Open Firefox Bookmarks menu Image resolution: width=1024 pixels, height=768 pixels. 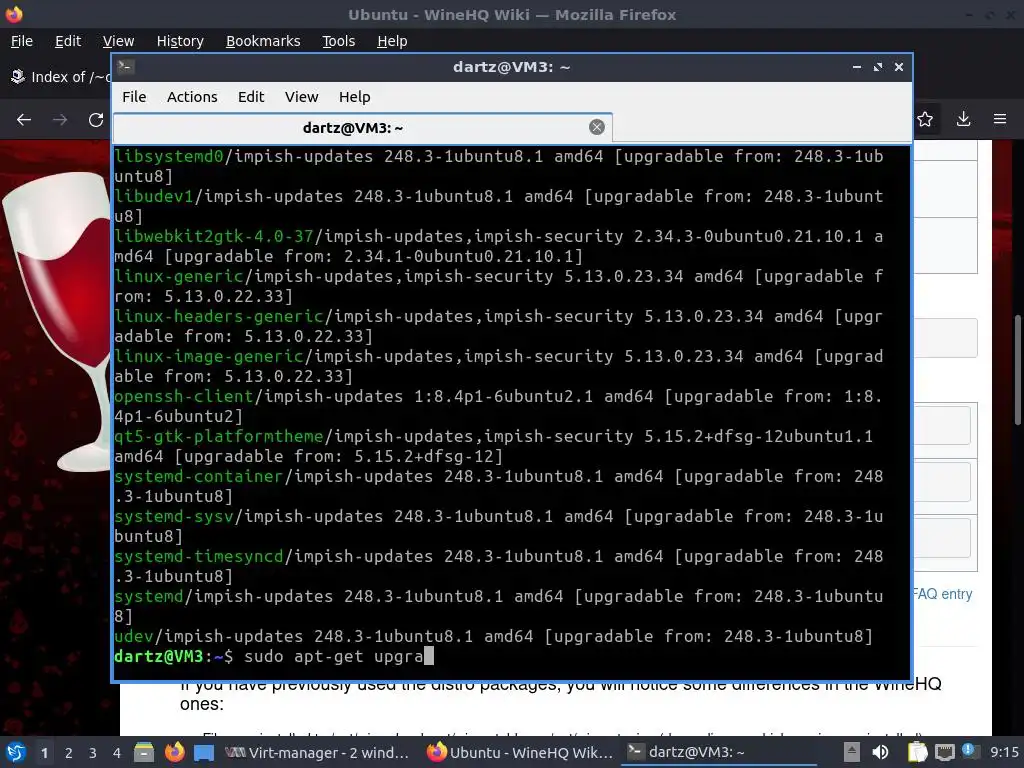coord(263,41)
